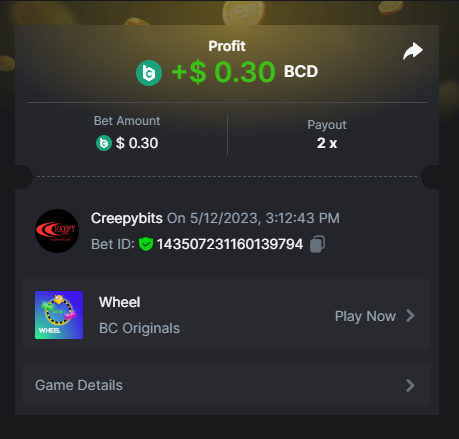
Task: Click the BCD currency label
Action: [x=301, y=71]
